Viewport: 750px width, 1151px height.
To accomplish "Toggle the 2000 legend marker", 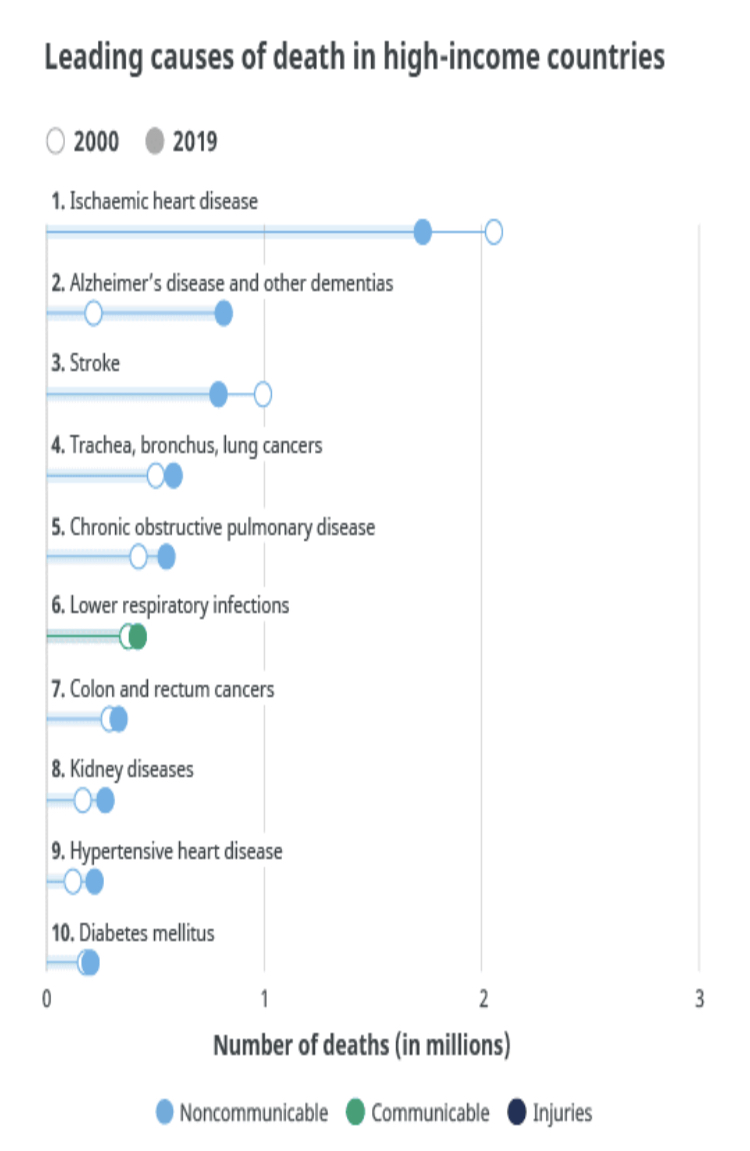I will [x=56, y=140].
